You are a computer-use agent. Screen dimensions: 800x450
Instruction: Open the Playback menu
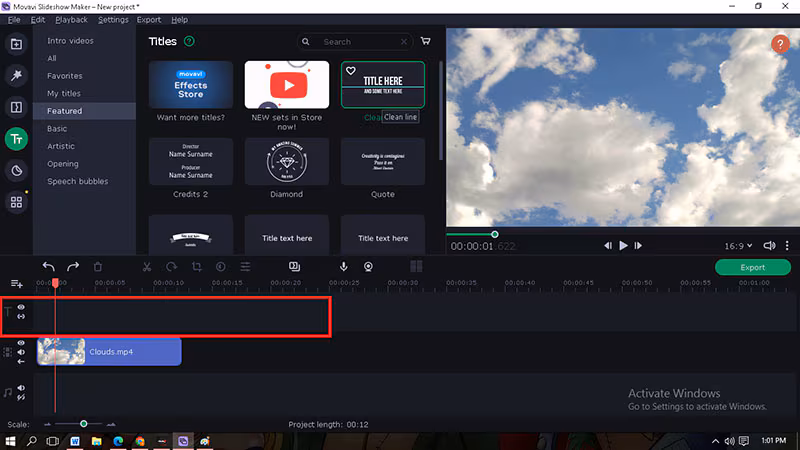(71, 20)
